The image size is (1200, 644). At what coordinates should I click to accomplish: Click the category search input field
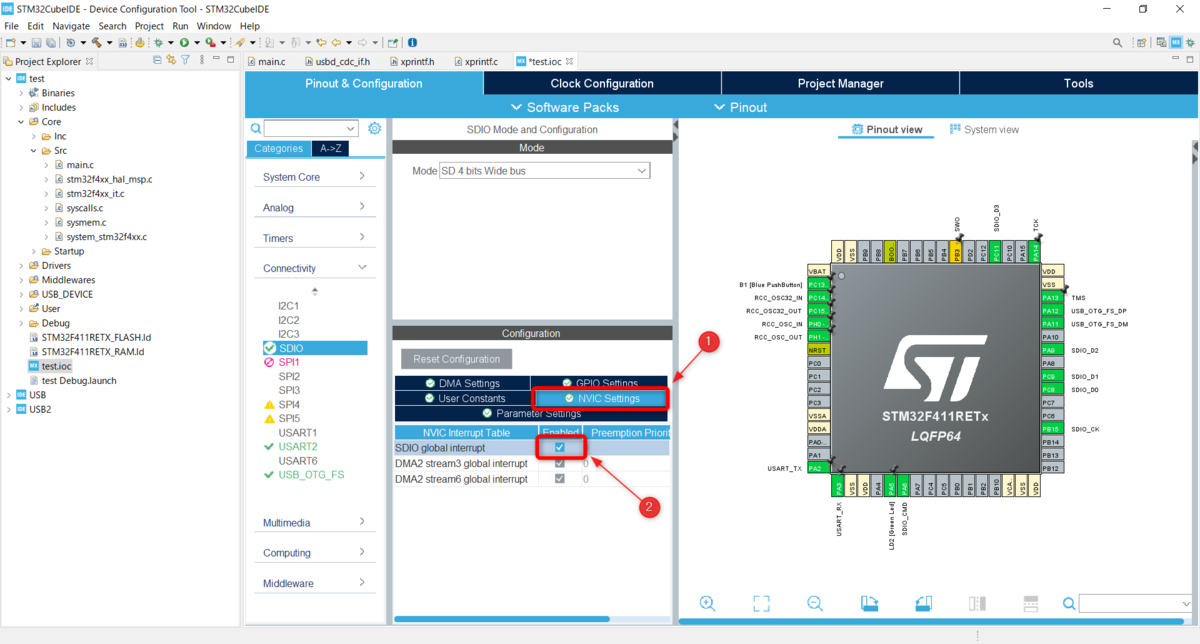pyautogui.click(x=311, y=129)
